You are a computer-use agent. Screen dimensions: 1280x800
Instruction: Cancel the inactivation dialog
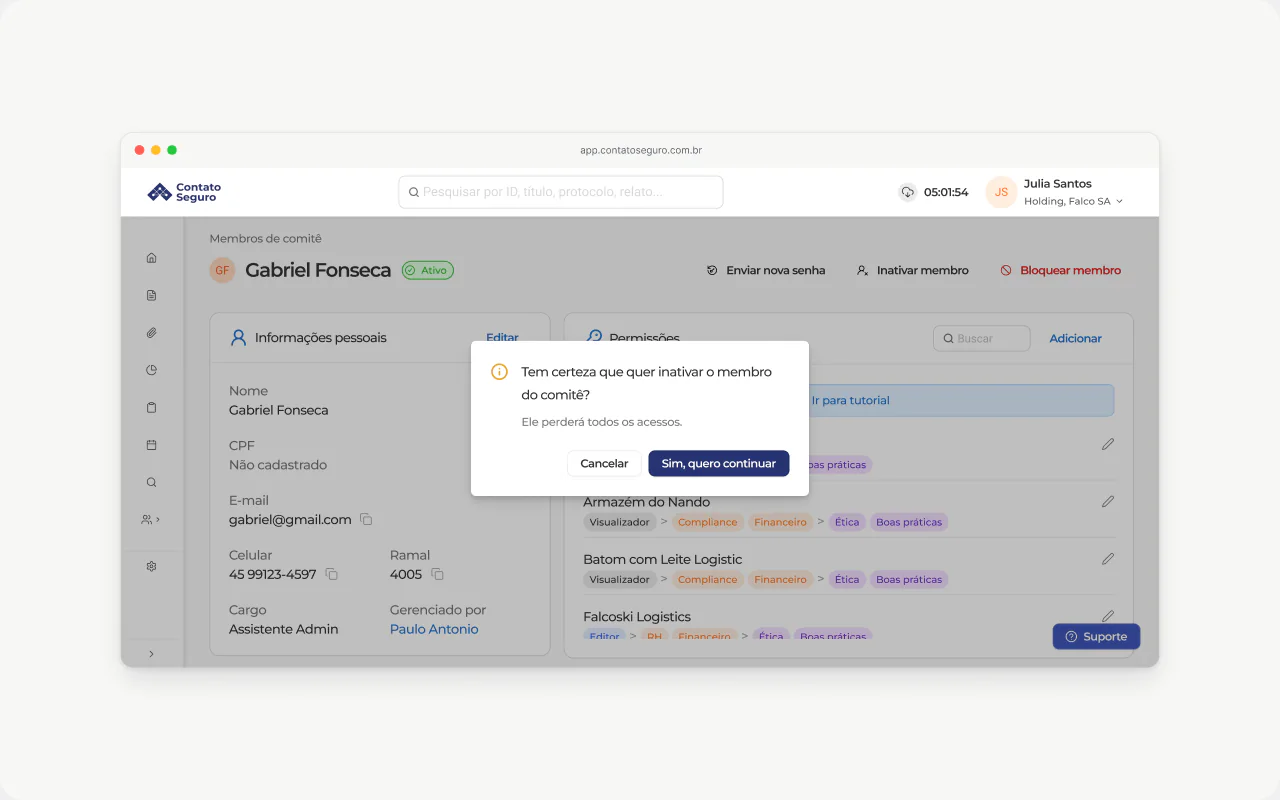tap(605, 463)
